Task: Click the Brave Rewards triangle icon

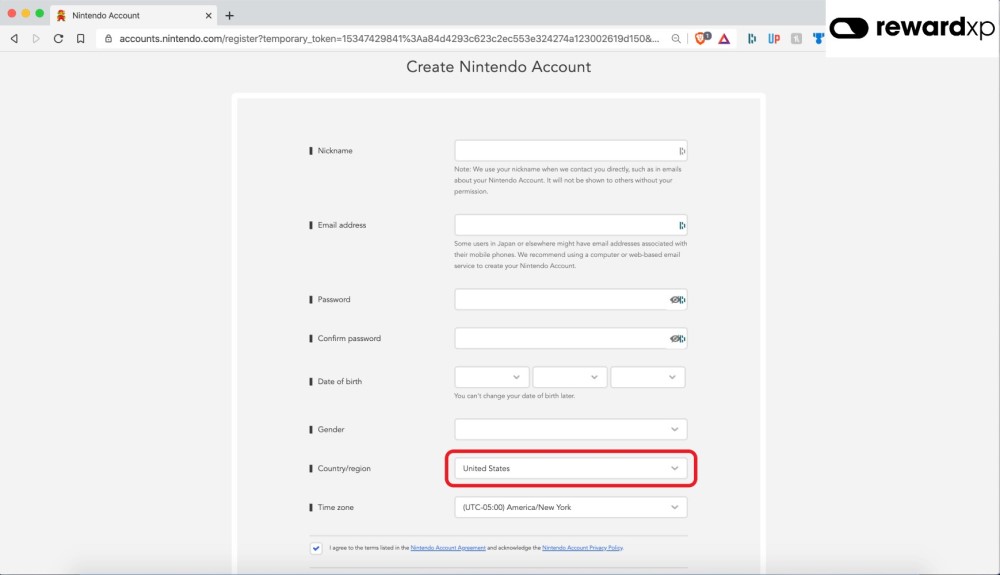Action: click(x=724, y=39)
